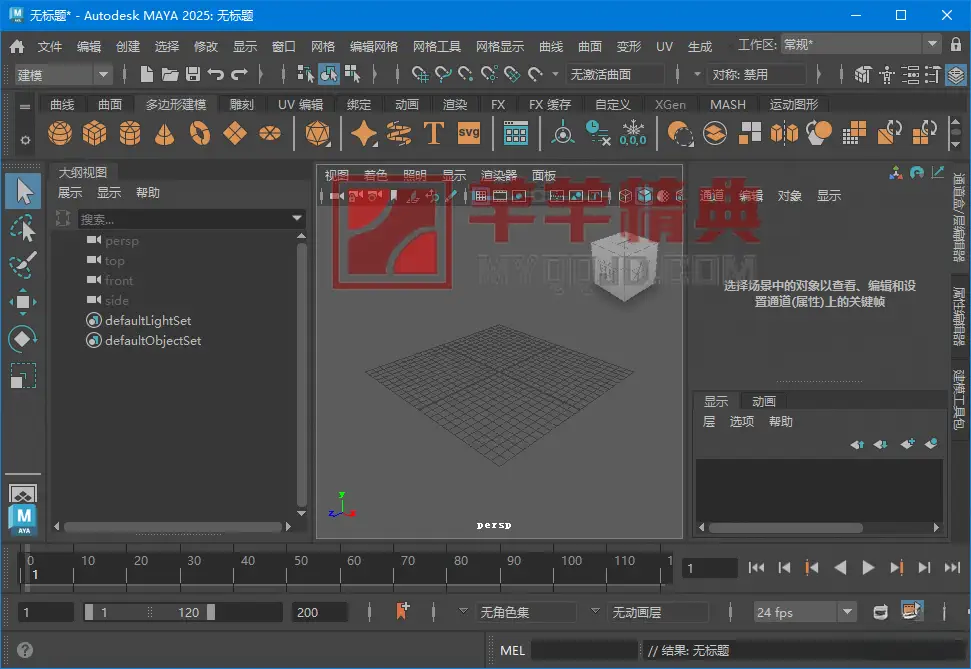This screenshot has height=669, width=971.
Task: Go to the start of playback range
Action: (756, 567)
